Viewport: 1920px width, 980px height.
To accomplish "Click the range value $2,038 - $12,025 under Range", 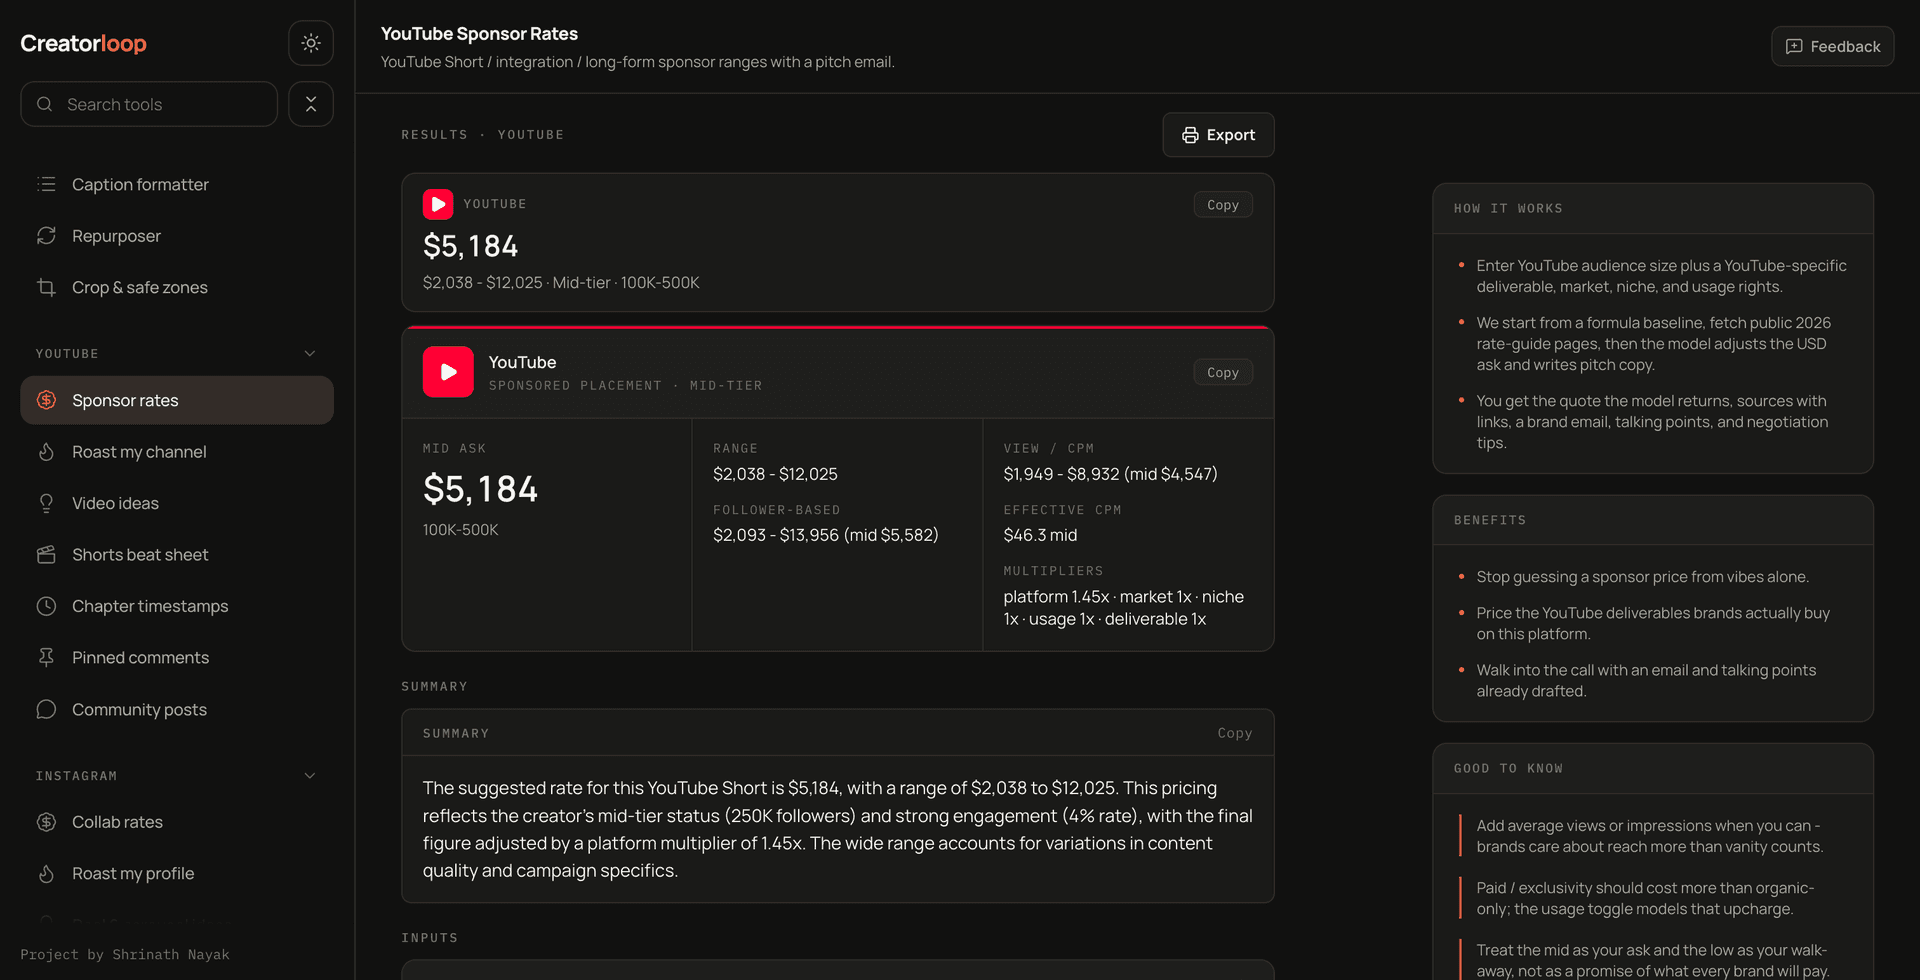I will [x=775, y=474].
